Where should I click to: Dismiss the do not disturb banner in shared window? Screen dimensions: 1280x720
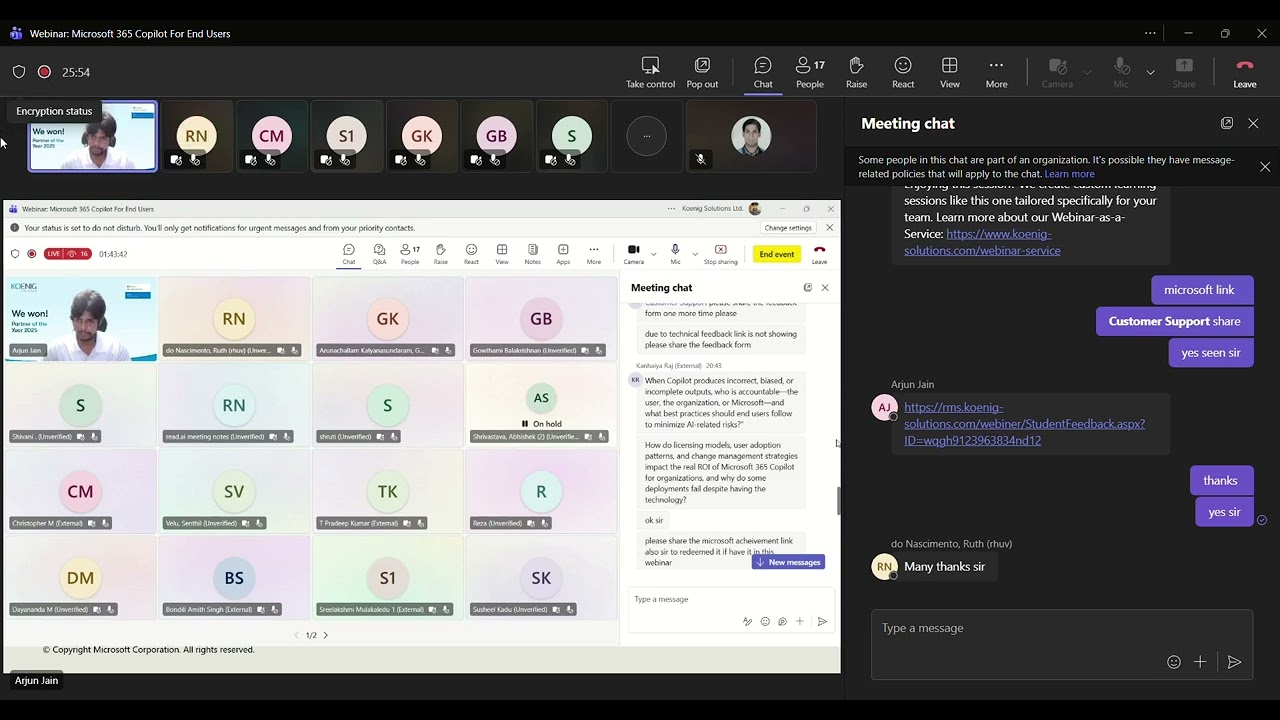pyautogui.click(x=829, y=228)
